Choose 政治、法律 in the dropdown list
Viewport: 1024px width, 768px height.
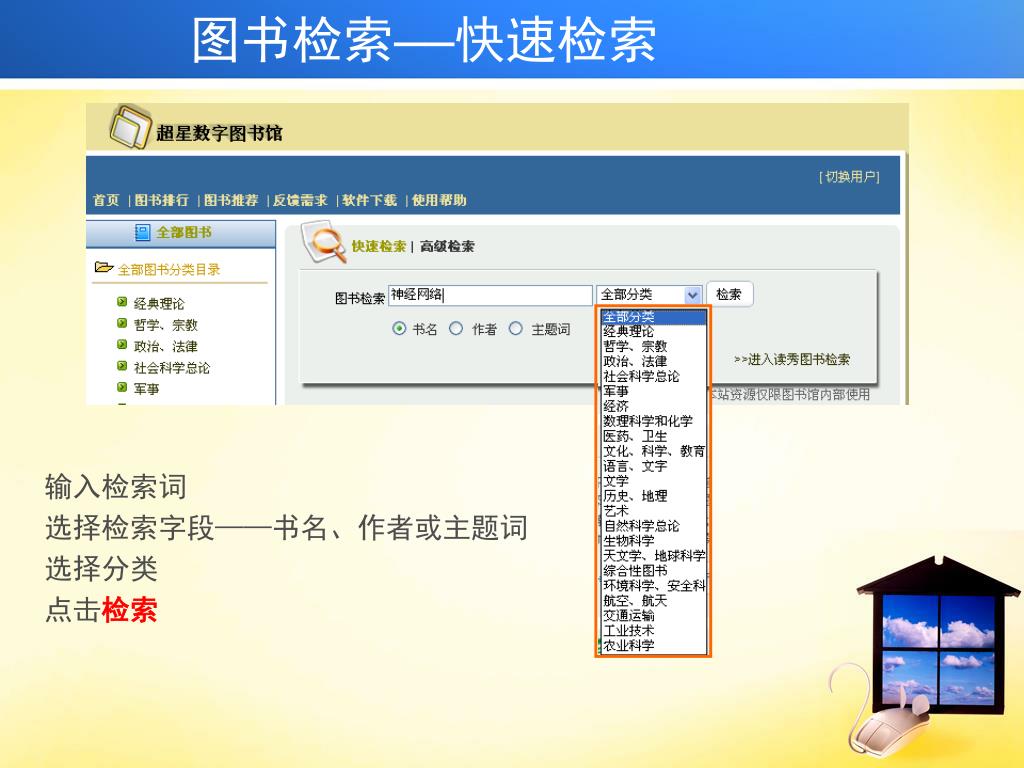[x=653, y=362]
